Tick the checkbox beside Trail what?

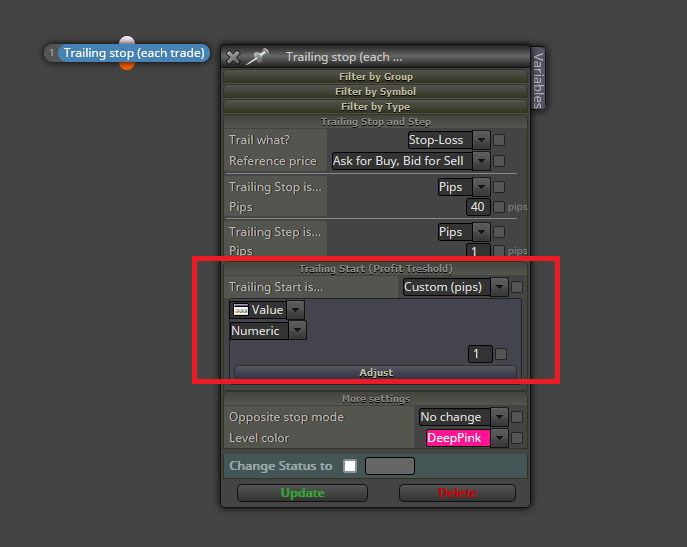coord(499,140)
